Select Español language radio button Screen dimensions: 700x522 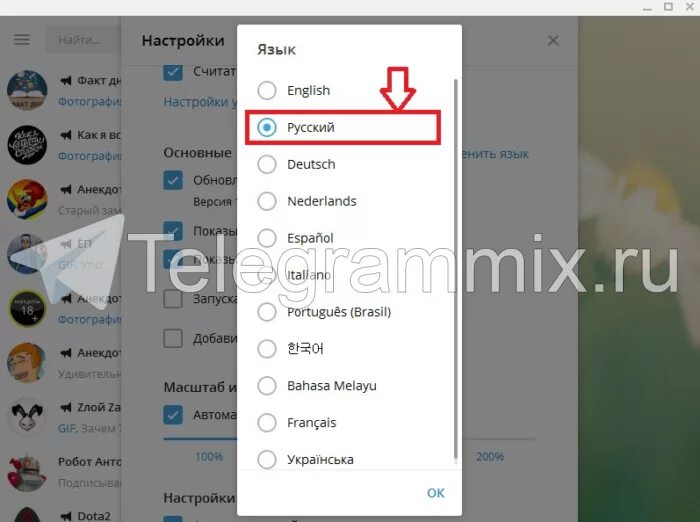pyautogui.click(x=267, y=238)
